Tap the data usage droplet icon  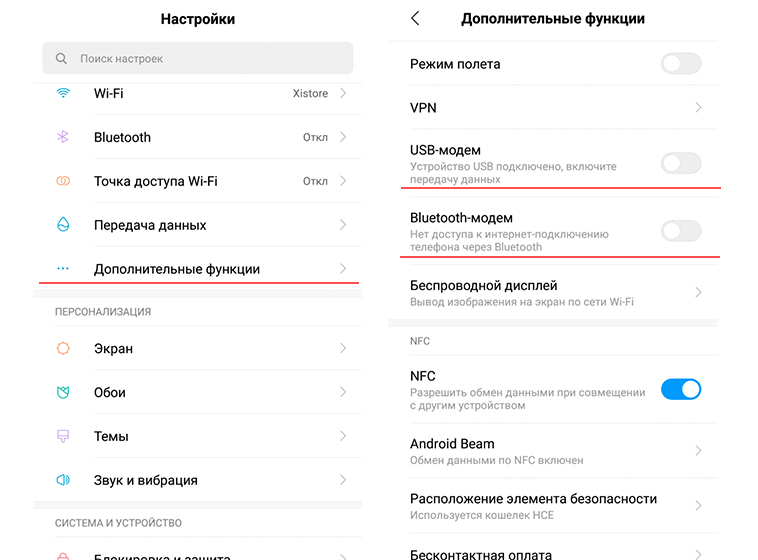[63, 224]
